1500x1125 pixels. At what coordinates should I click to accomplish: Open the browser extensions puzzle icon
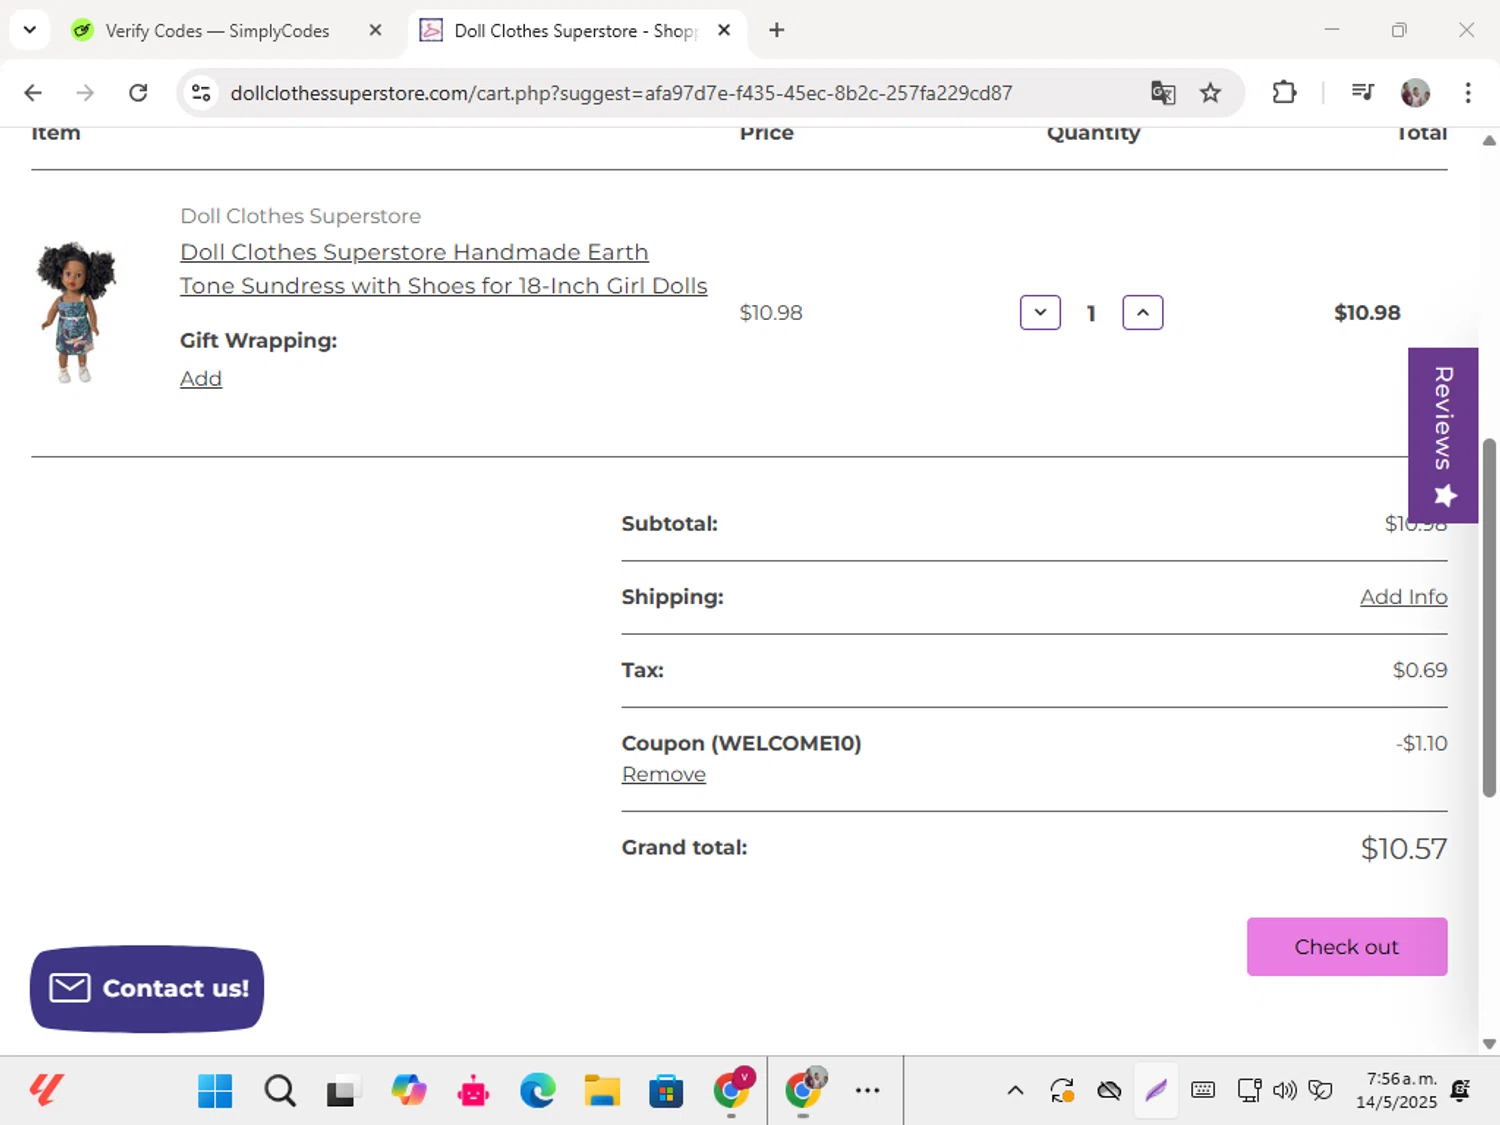[x=1284, y=93]
